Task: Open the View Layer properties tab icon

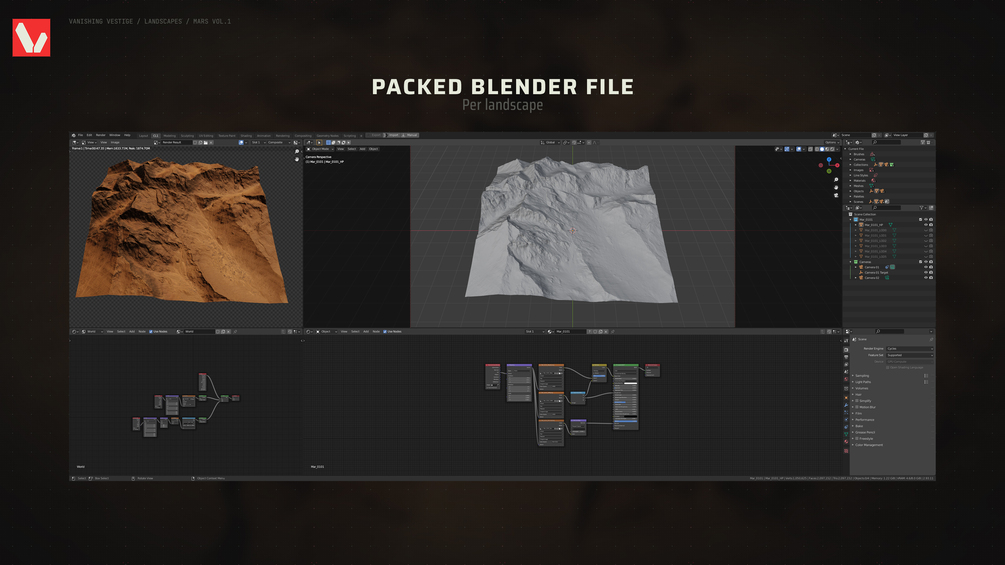Action: (846, 364)
